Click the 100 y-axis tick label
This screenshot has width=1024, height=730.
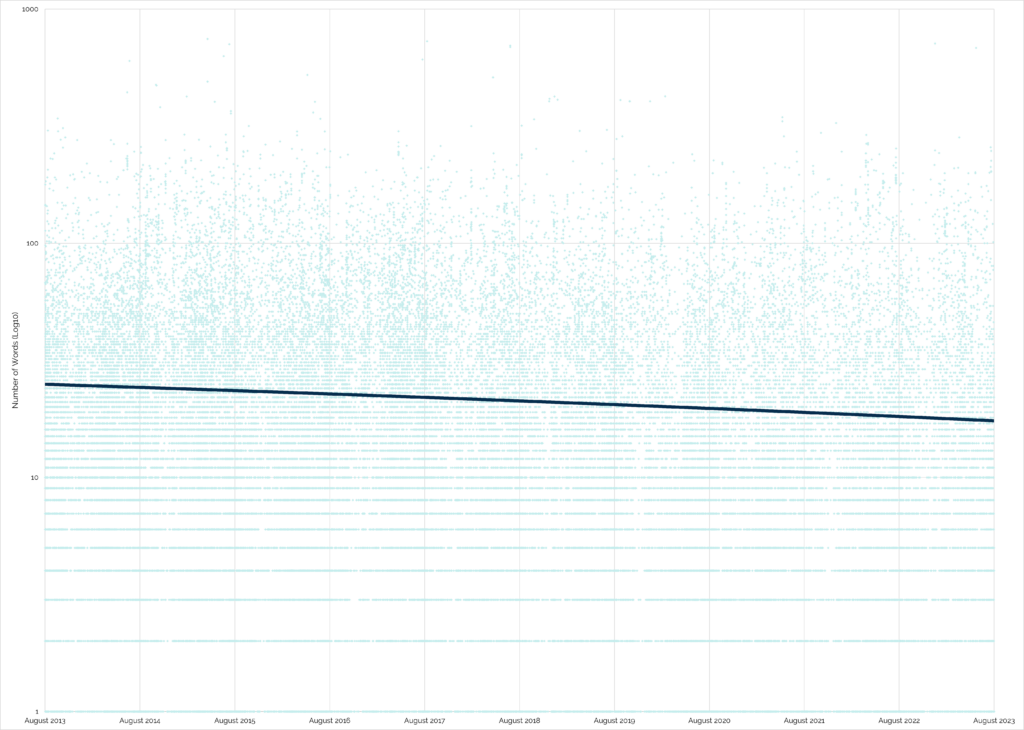coord(31,242)
